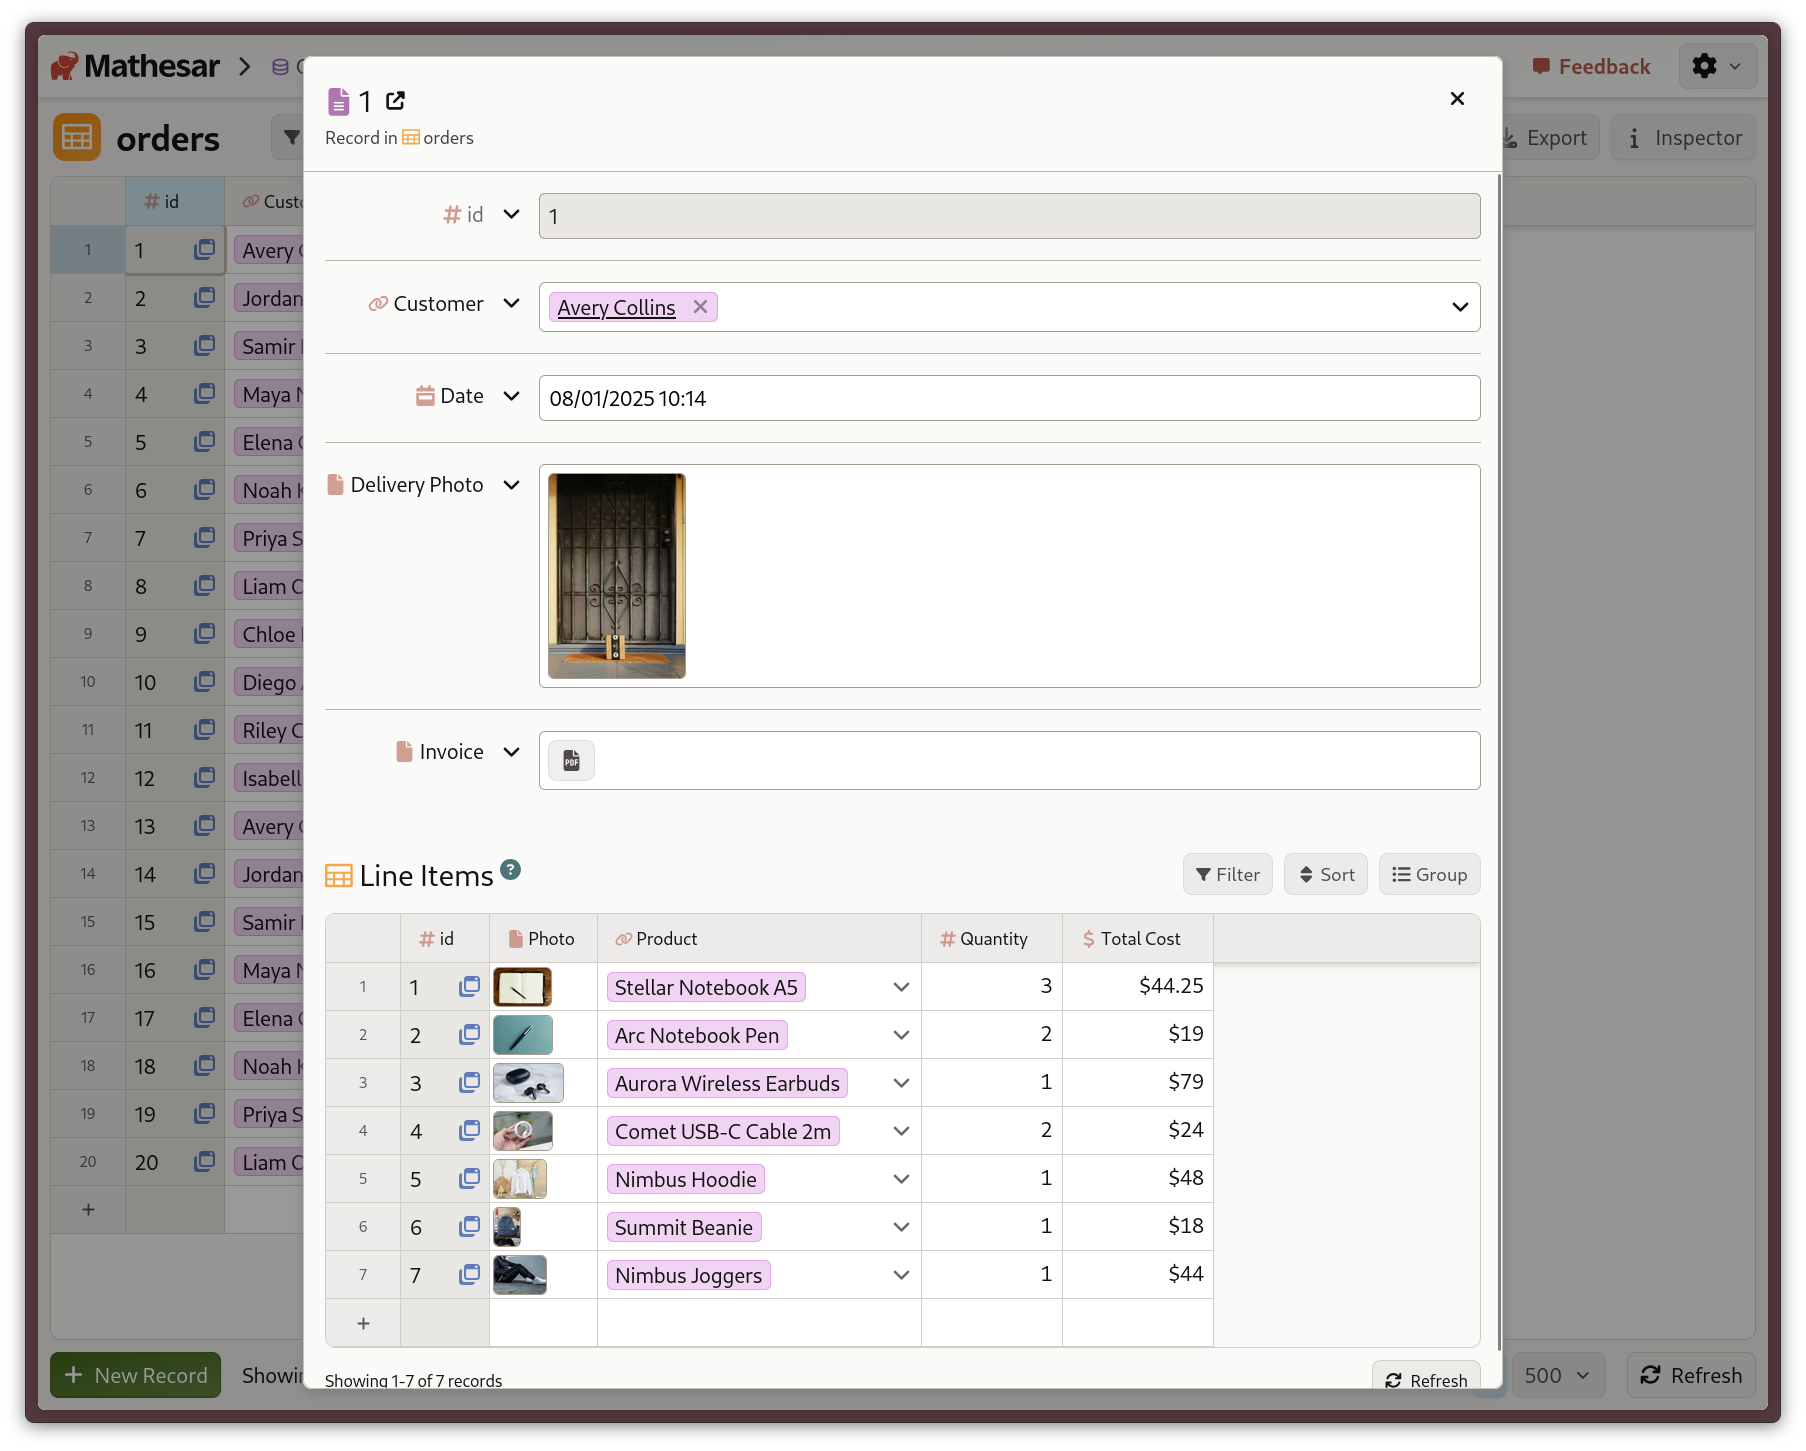The height and width of the screenshot is (1451, 1806).
Task: Open the Inspector panel
Action: [x=1684, y=137]
